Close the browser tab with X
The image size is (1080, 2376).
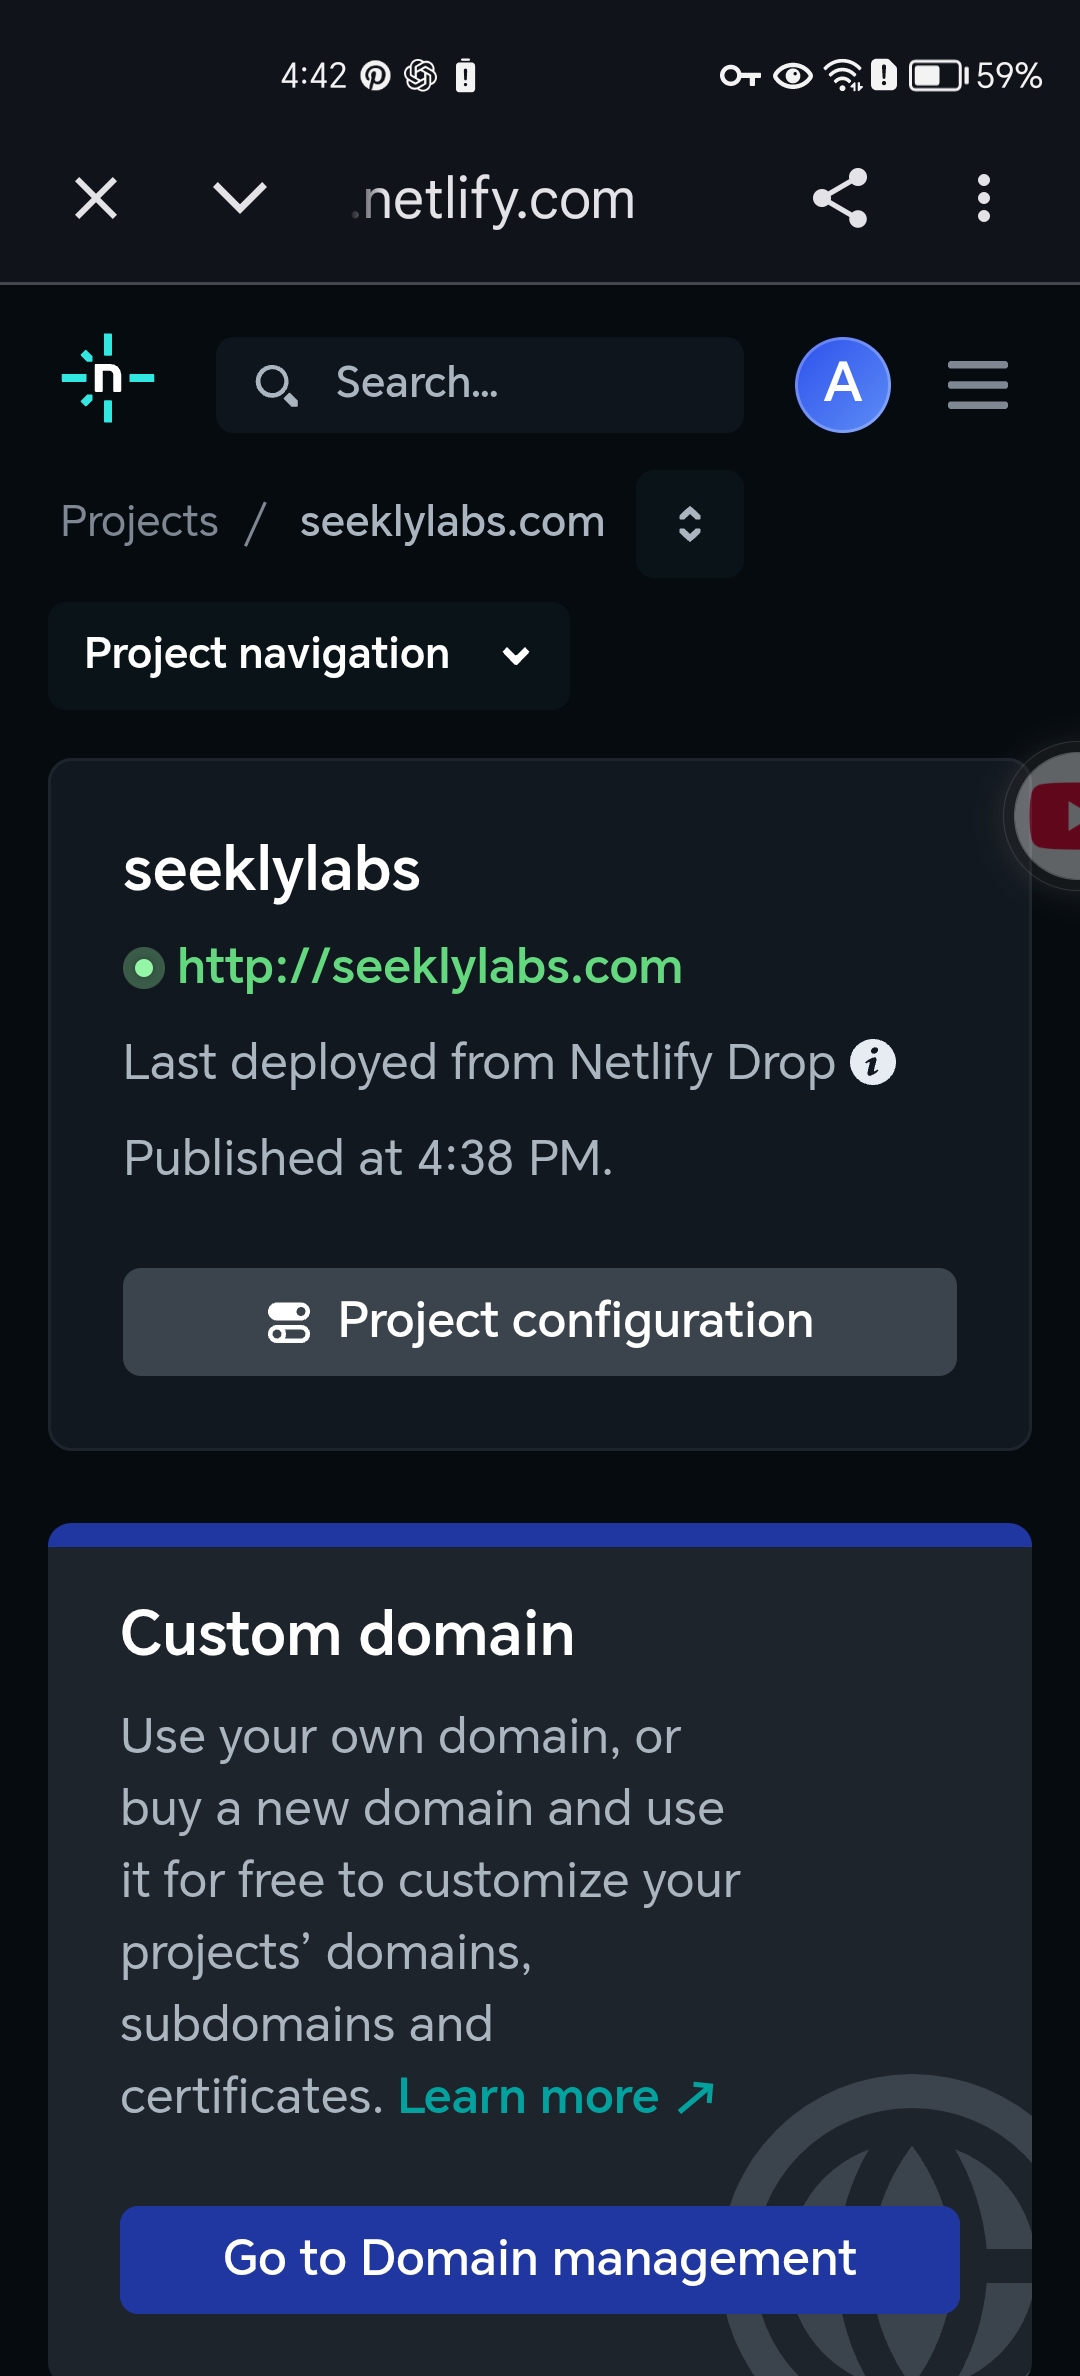[x=96, y=198]
